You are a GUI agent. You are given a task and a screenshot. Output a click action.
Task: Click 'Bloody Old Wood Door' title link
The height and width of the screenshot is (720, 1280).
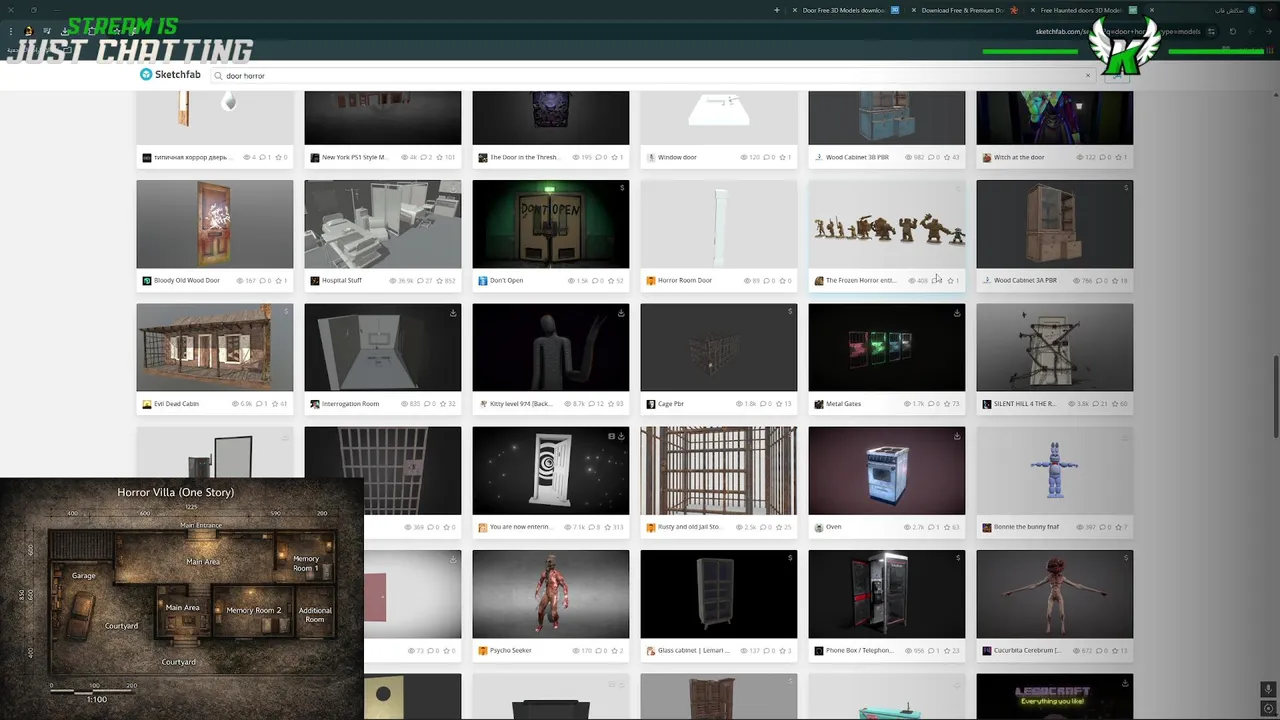pyautogui.click(x=187, y=281)
